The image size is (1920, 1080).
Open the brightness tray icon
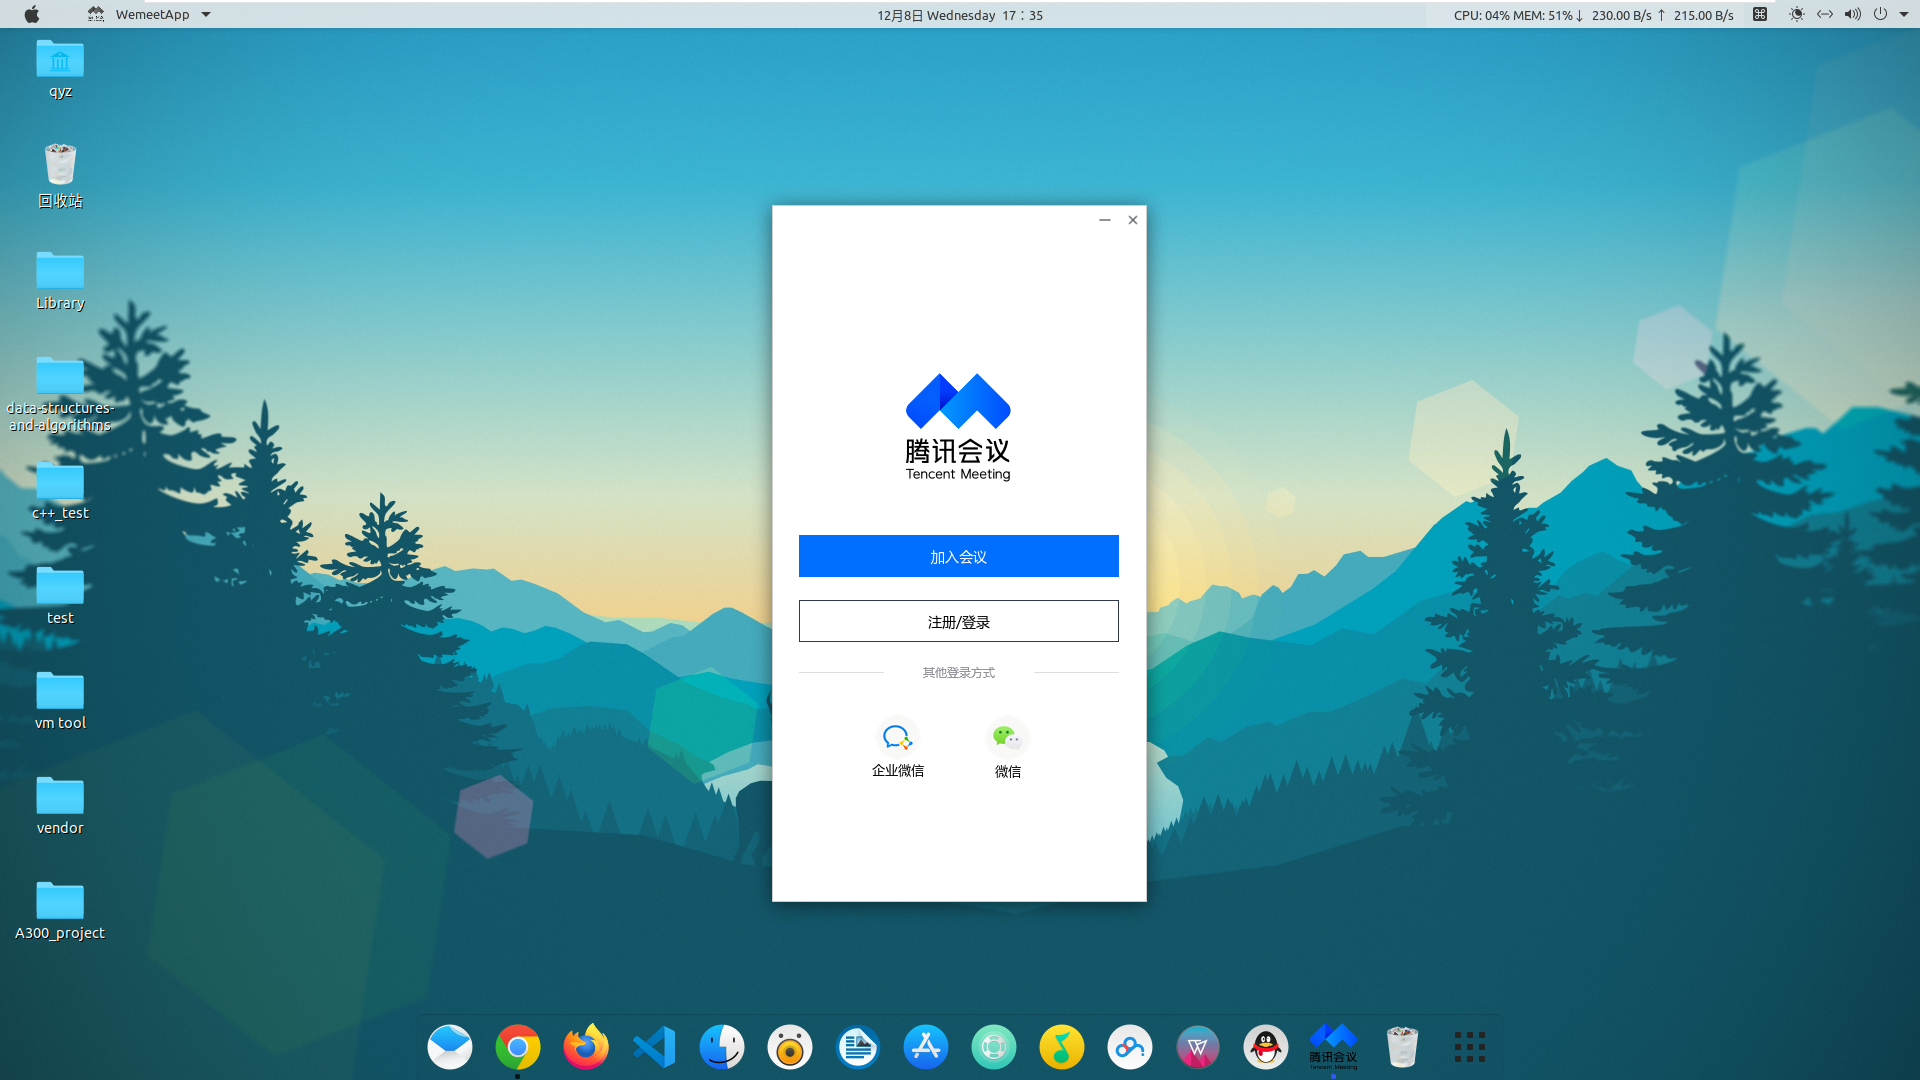point(1797,14)
